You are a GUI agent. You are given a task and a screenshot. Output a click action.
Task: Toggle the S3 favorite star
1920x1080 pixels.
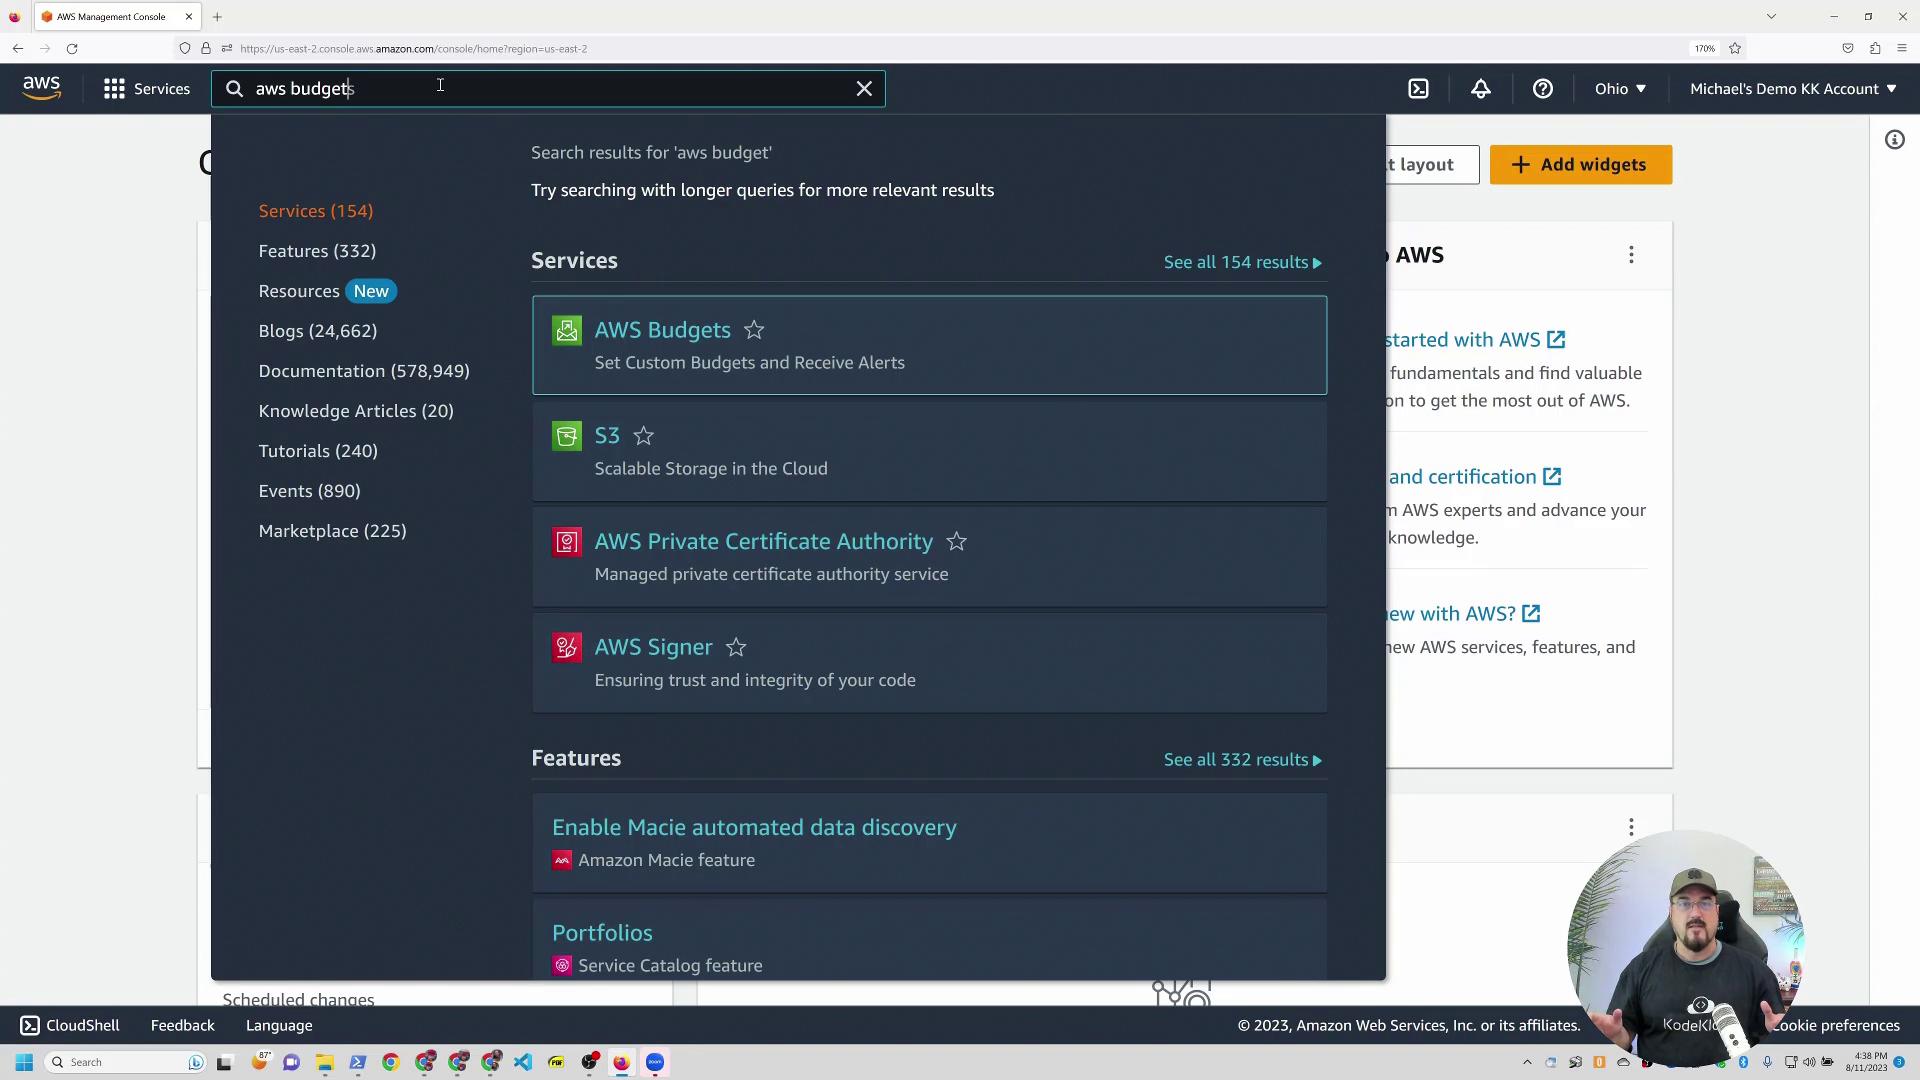[643, 436]
